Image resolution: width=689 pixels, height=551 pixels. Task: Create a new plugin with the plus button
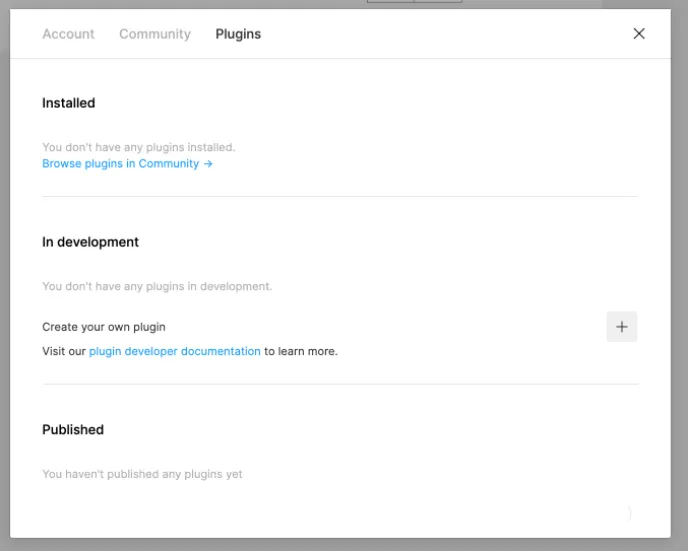coord(621,327)
